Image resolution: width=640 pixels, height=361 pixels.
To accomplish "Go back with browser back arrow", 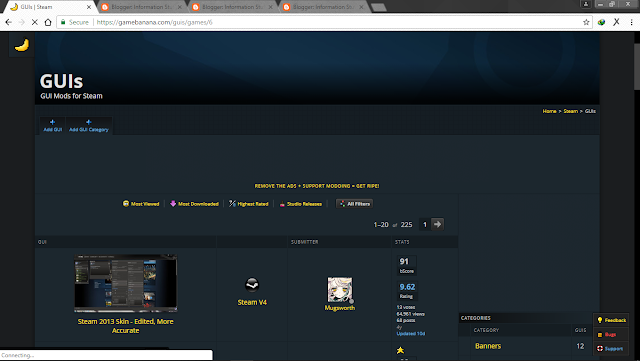I will 9,22.
